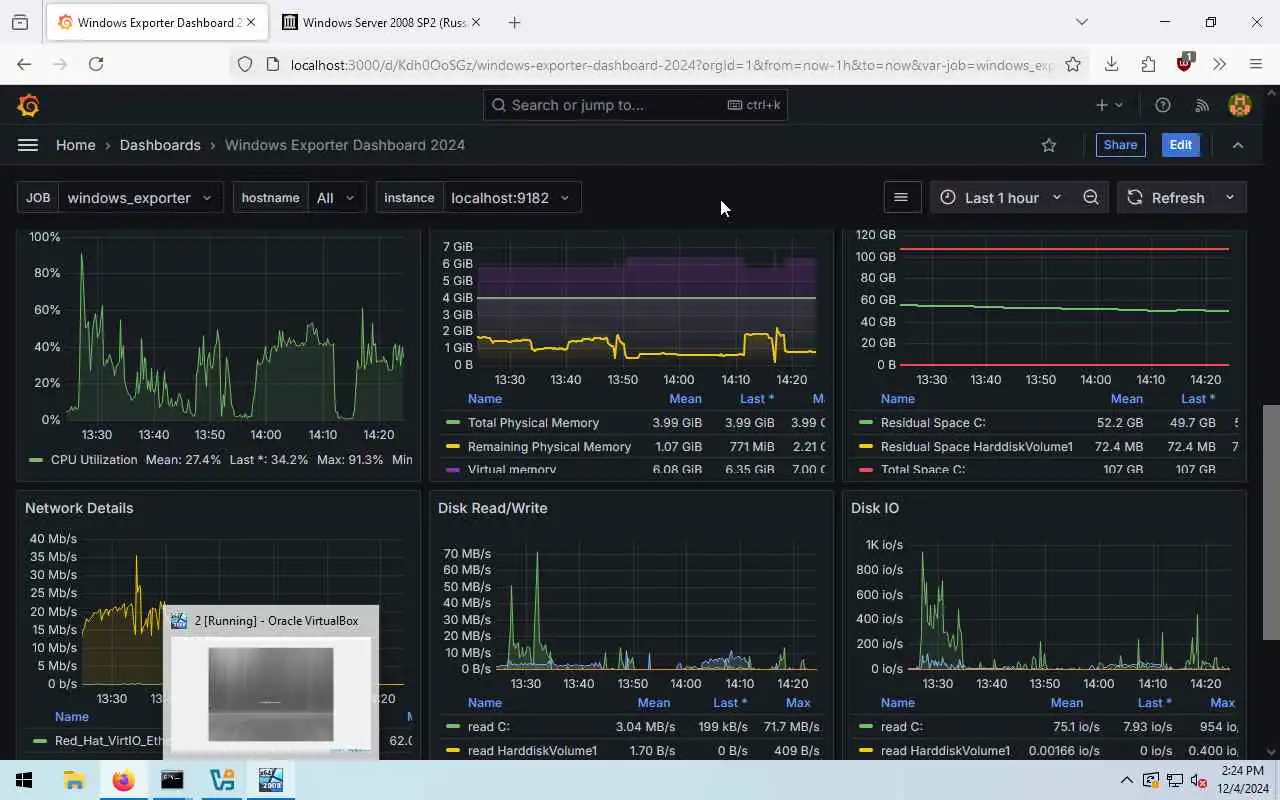1280x800 pixels.
Task: Open the user profile avatar
Action: [x=1240, y=105]
